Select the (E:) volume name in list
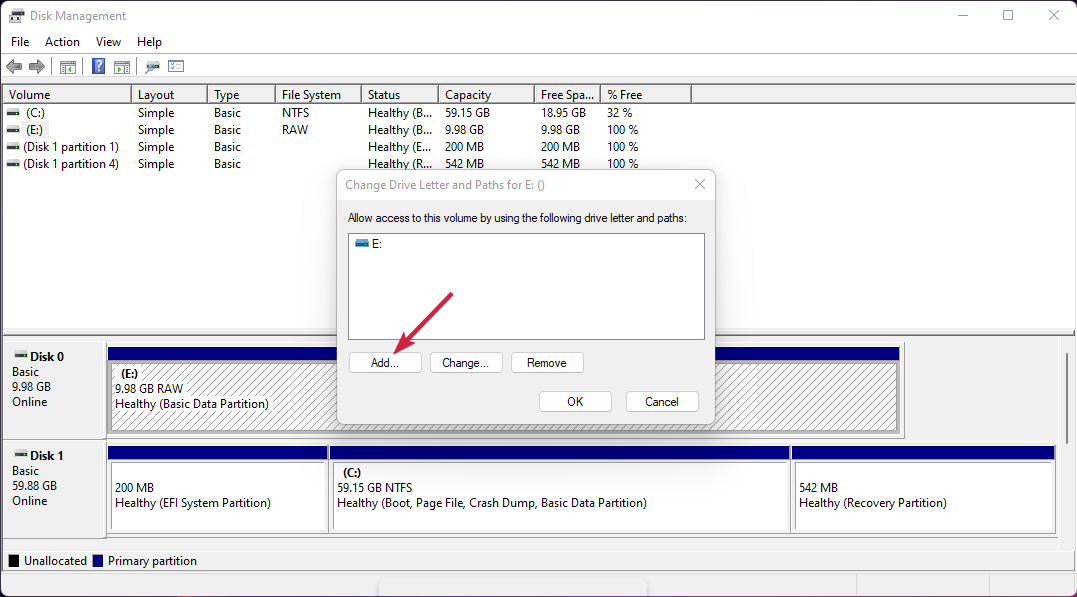 (x=34, y=130)
